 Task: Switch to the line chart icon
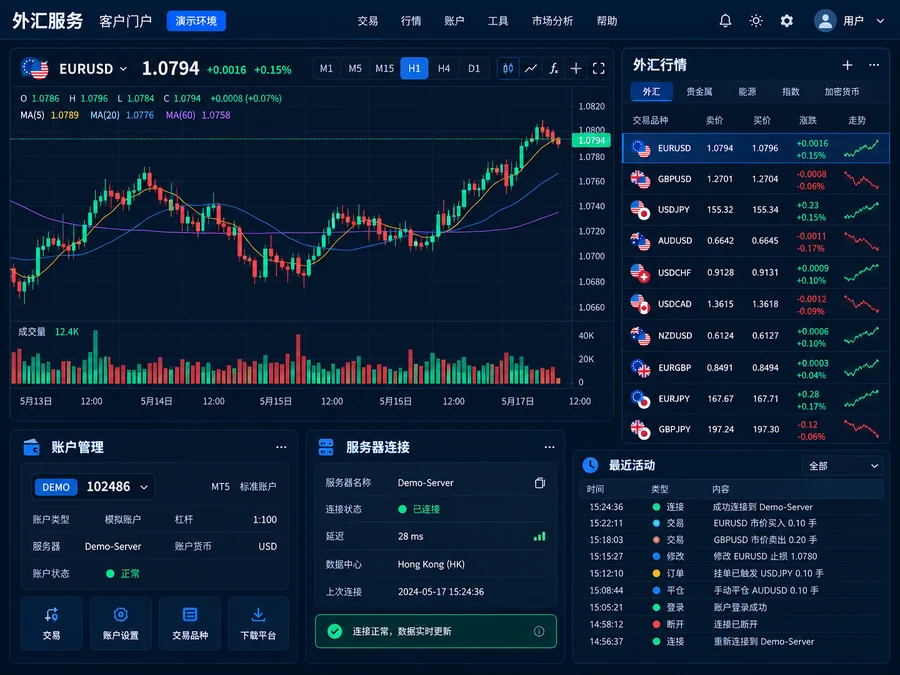(531, 68)
